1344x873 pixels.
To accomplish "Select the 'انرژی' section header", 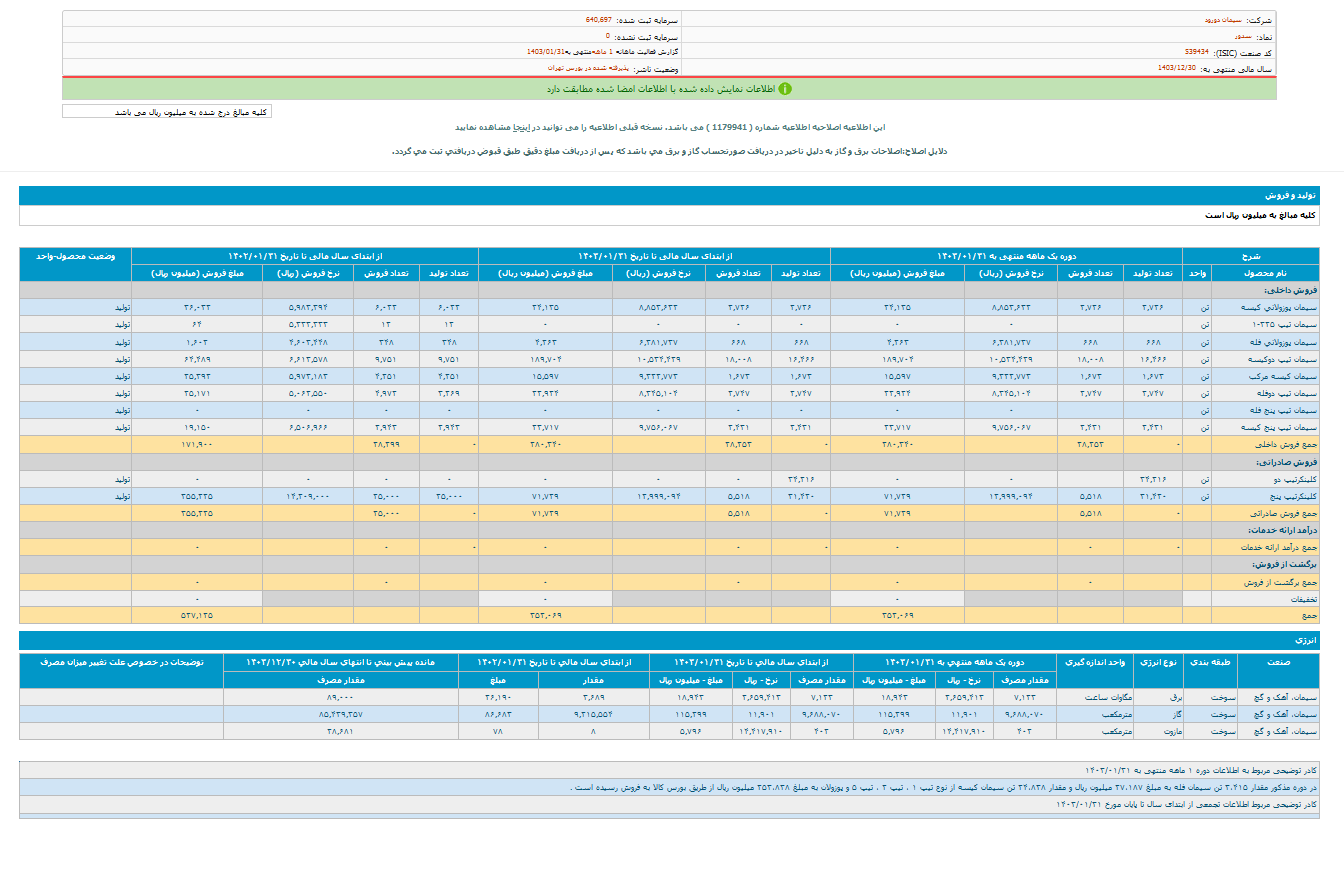I will 1306,638.
